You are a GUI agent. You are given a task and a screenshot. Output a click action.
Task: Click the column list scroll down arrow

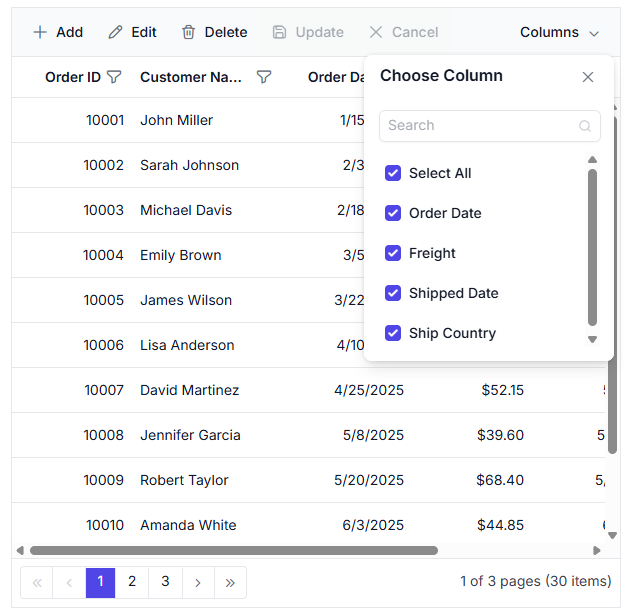point(593,339)
